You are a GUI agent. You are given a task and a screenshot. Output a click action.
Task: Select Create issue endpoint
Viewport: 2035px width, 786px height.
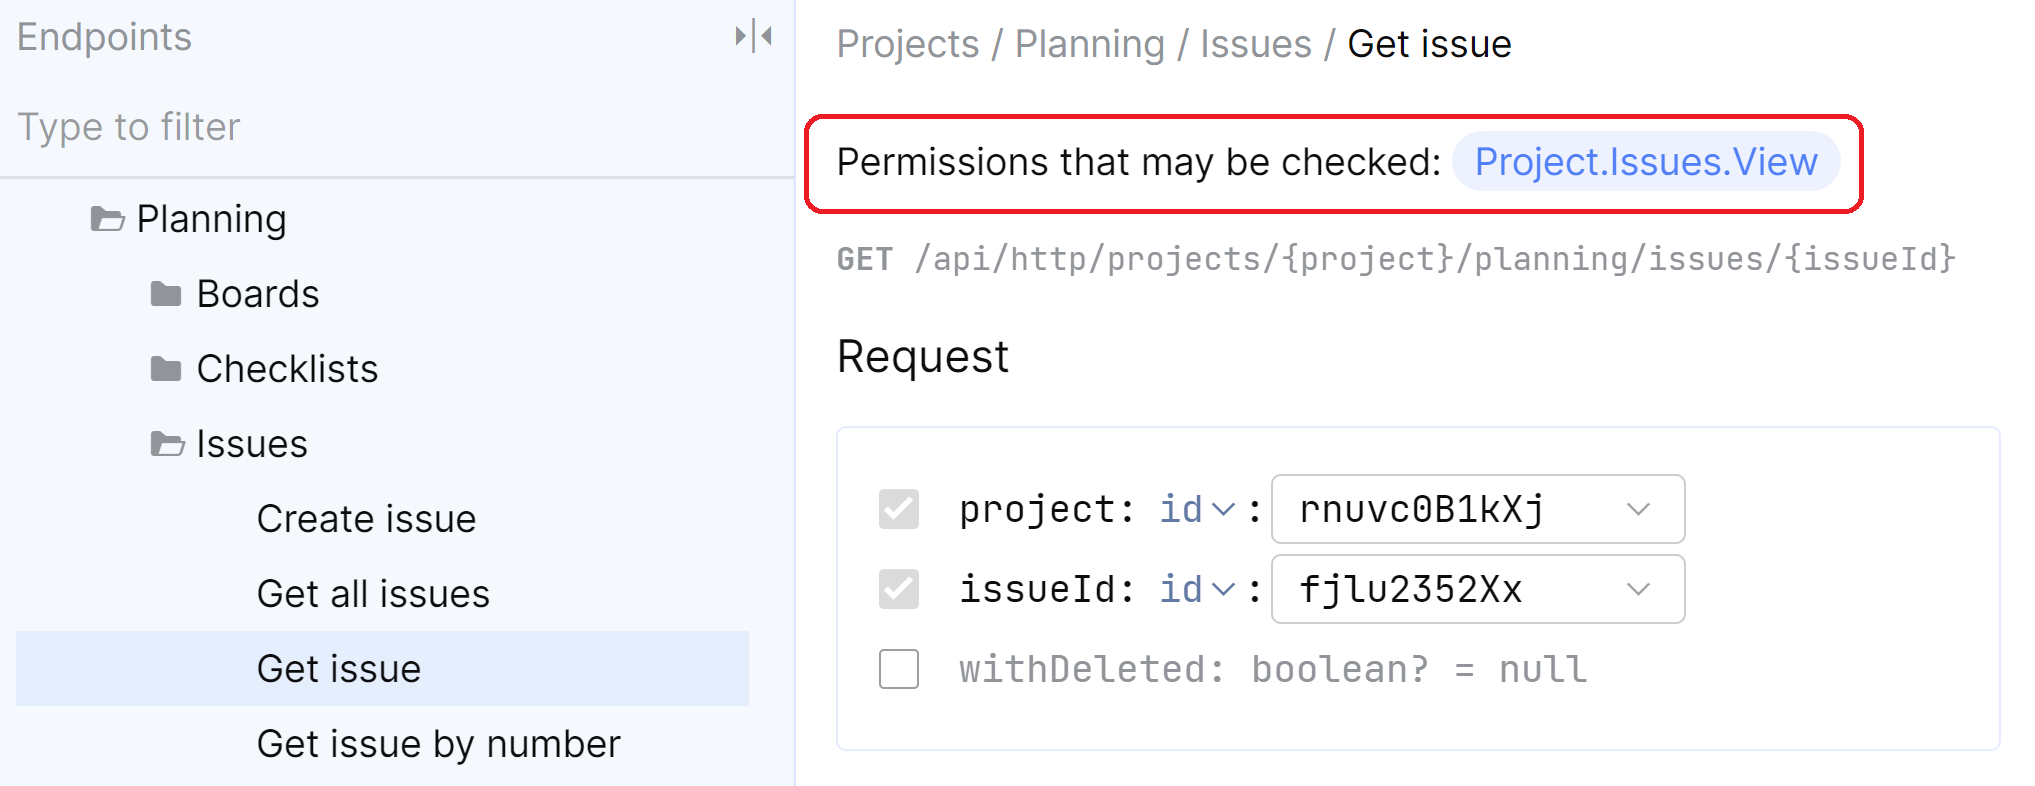(x=366, y=519)
